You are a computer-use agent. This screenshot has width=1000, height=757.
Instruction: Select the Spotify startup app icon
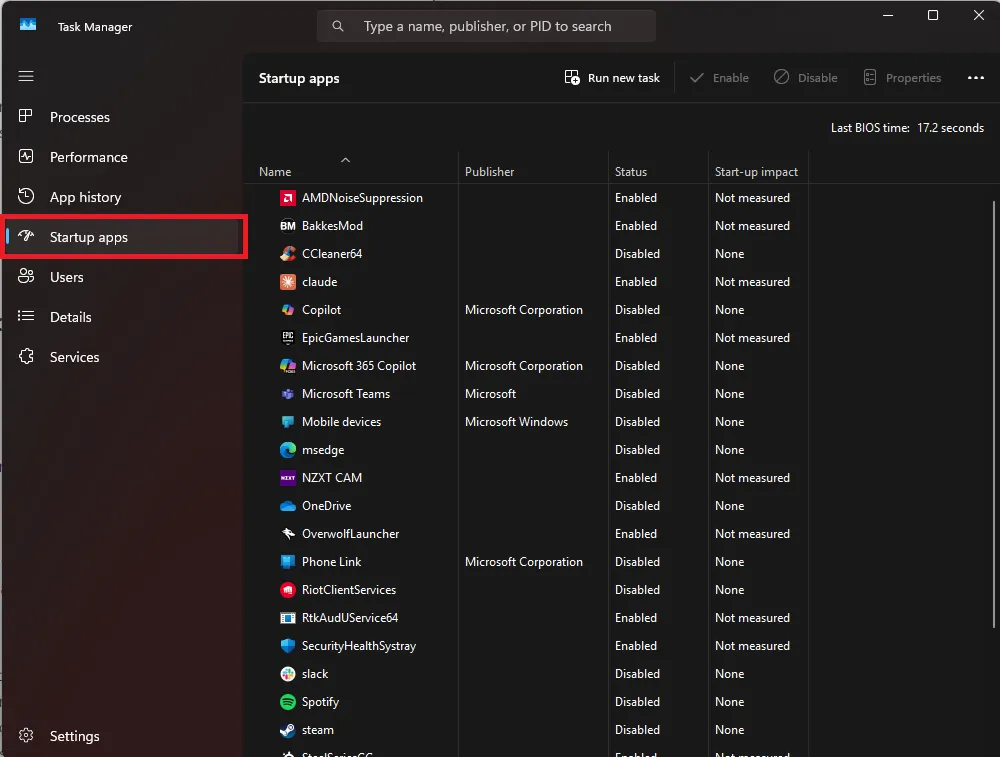pyautogui.click(x=287, y=702)
